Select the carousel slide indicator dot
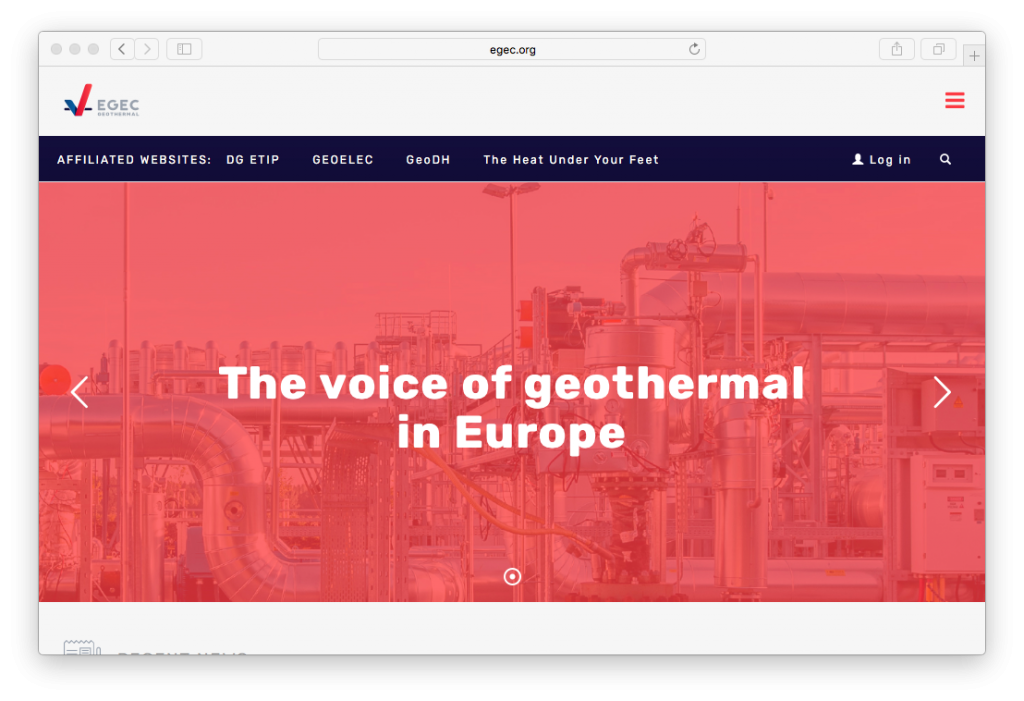The width and height of the screenshot is (1024, 701). click(512, 576)
